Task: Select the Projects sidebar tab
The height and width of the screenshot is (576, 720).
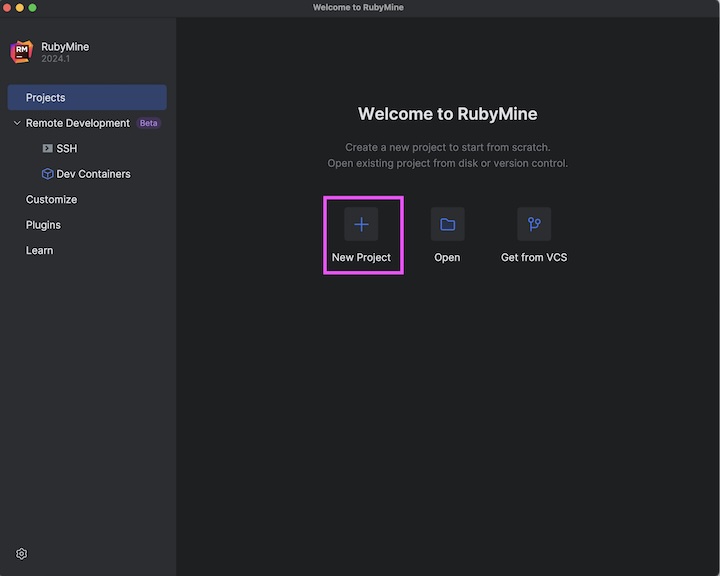Action: tap(46, 98)
